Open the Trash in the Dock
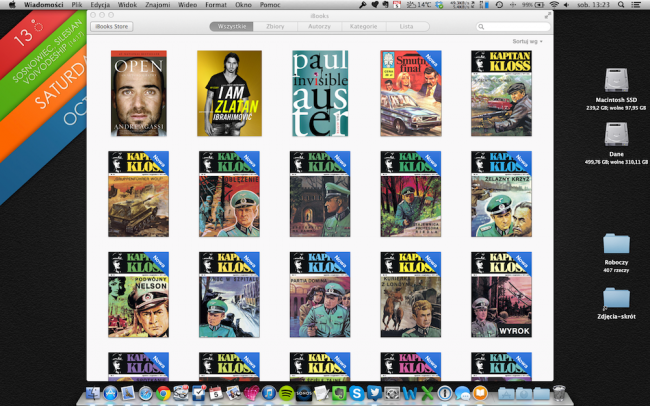The image size is (650, 406). click(x=559, y=392)
